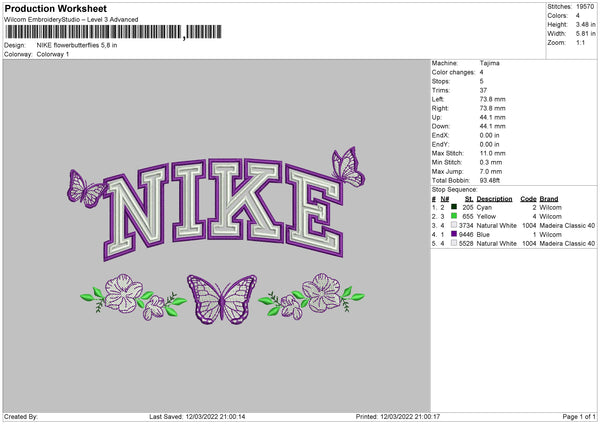
Task: Click the 'Right:' measurement label
Action: tap(440, 108)
